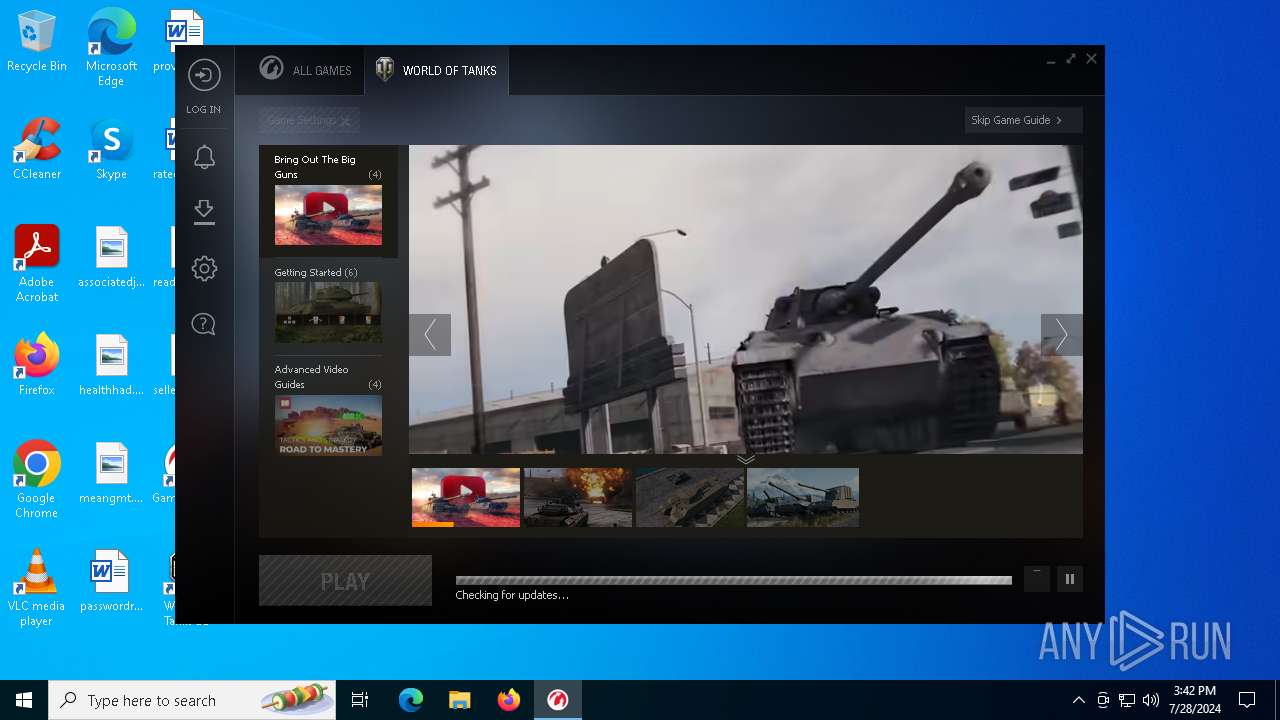Viewport: 1280px width, 720px height.
Task: Open the meangmt image file on desktop
Action: [111, 473]
